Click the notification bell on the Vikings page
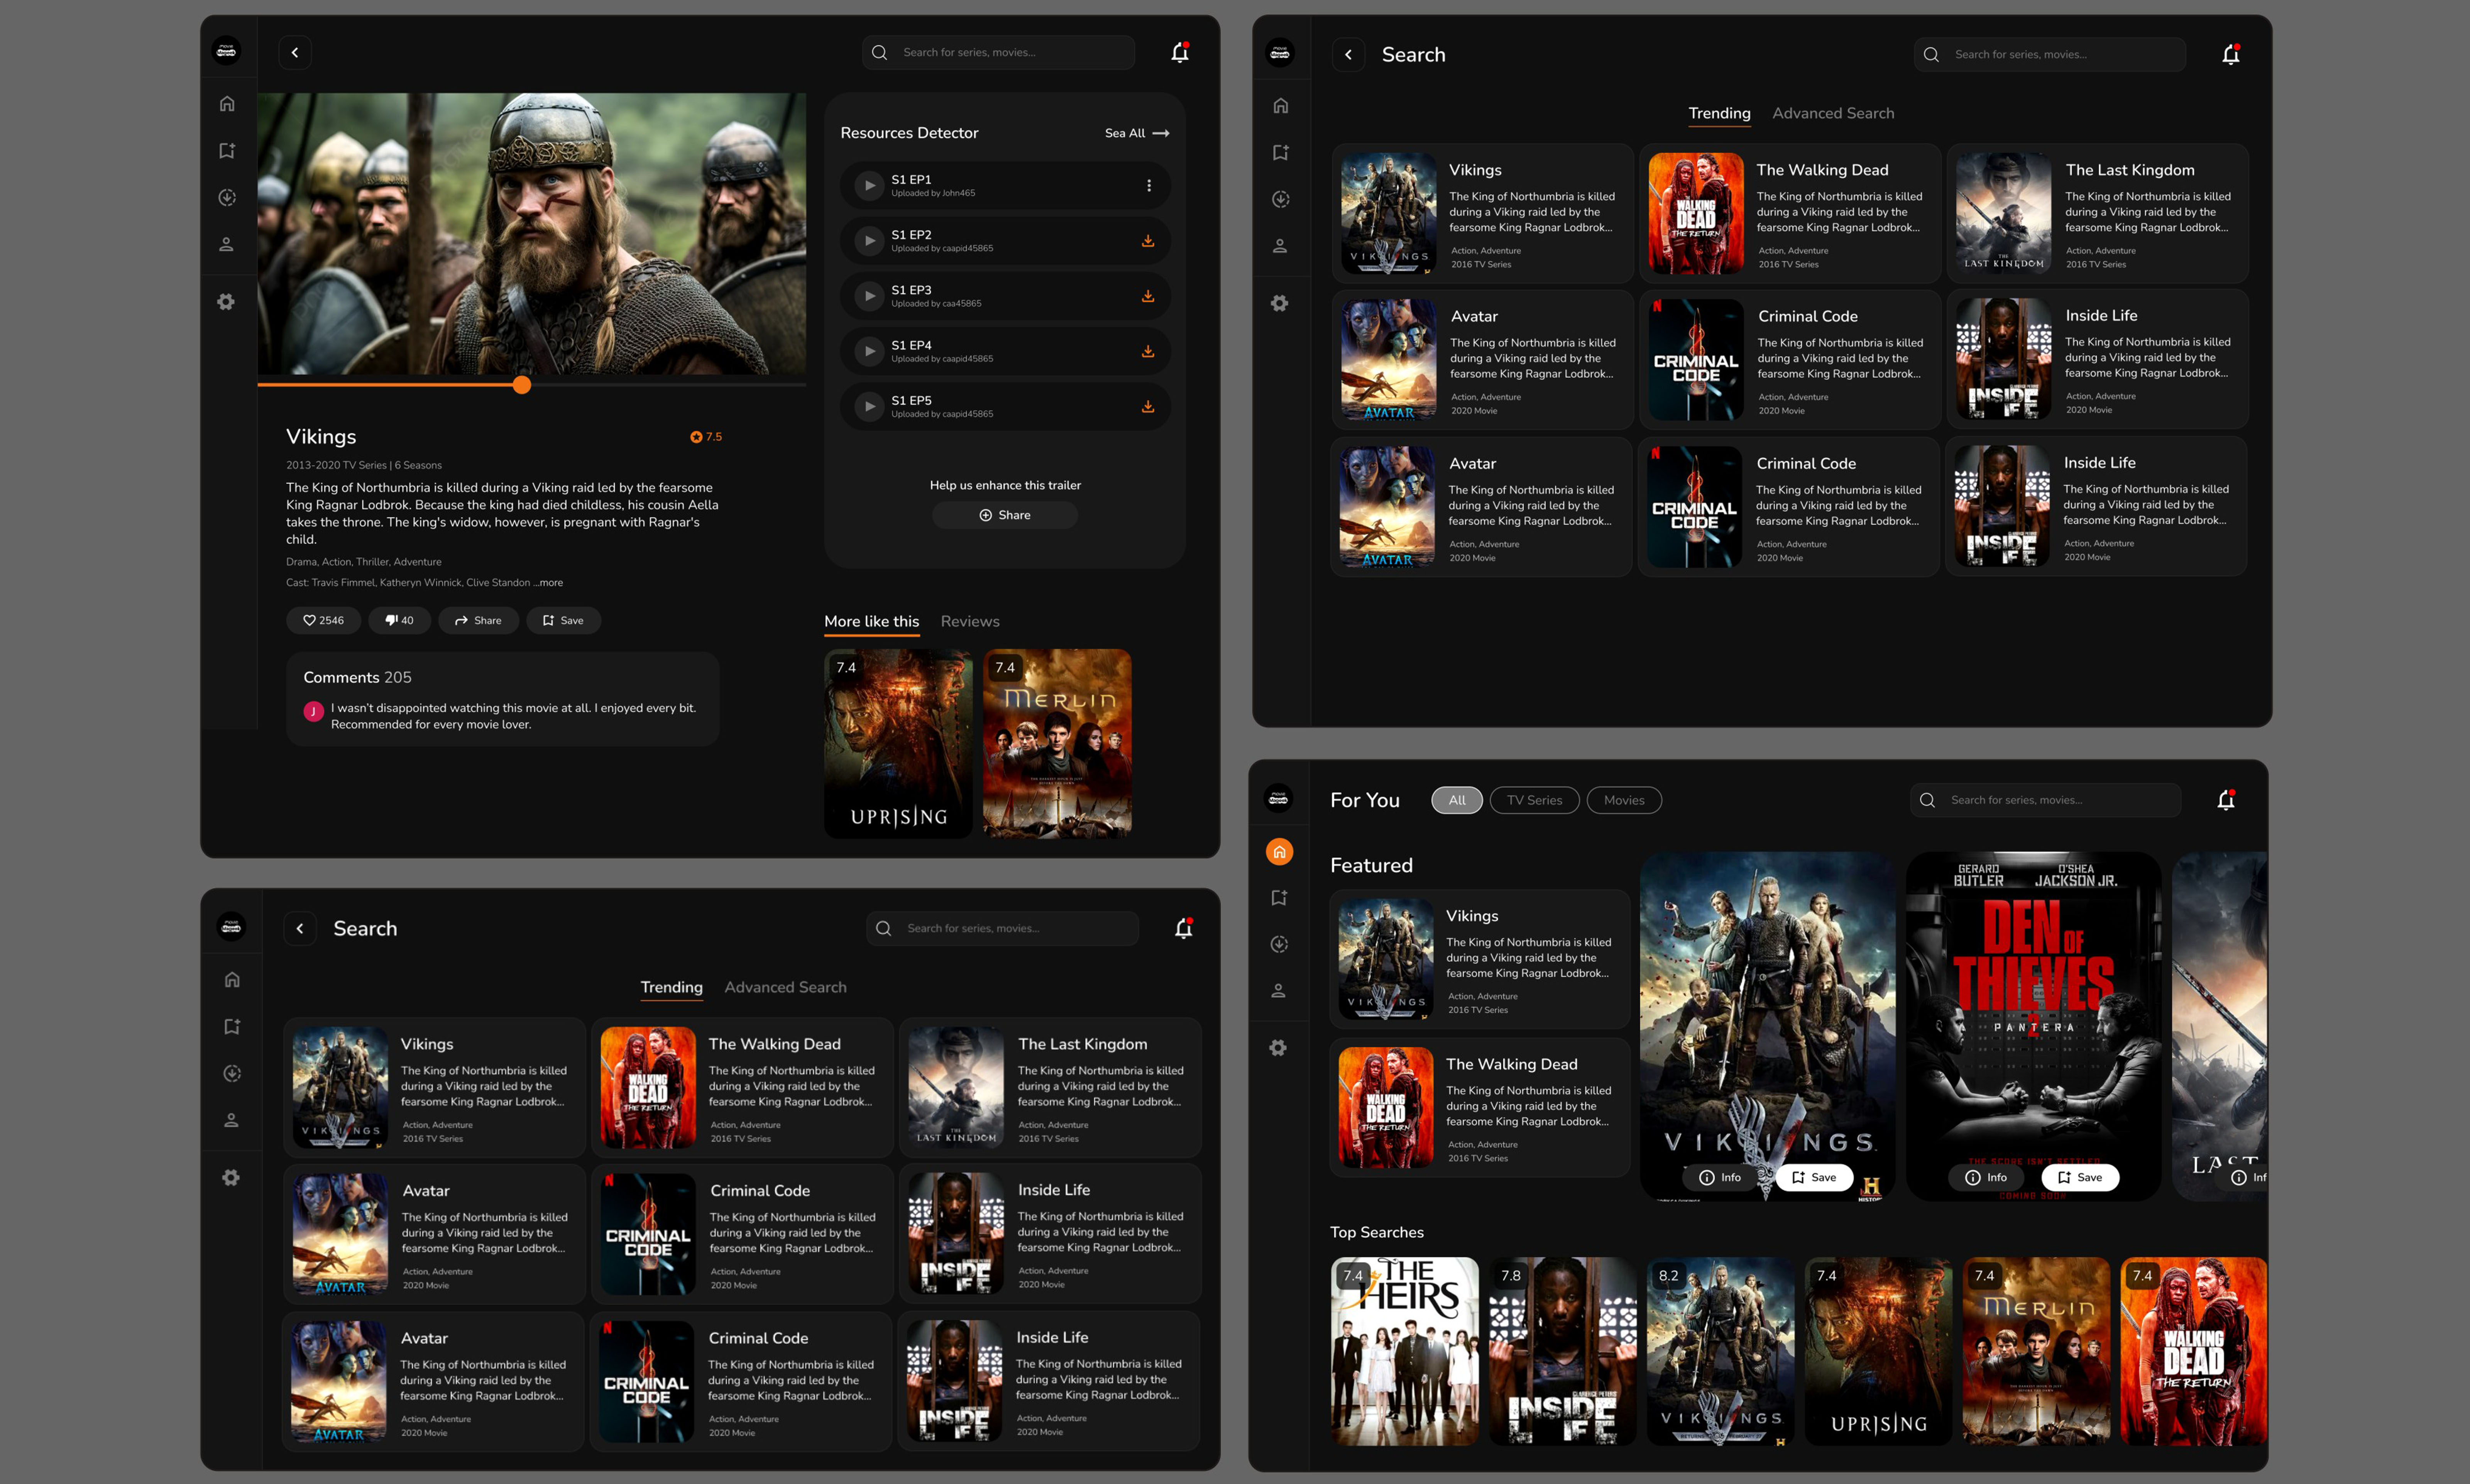This screenshot has height=1484, width=2470. (x=1180, y=53)
